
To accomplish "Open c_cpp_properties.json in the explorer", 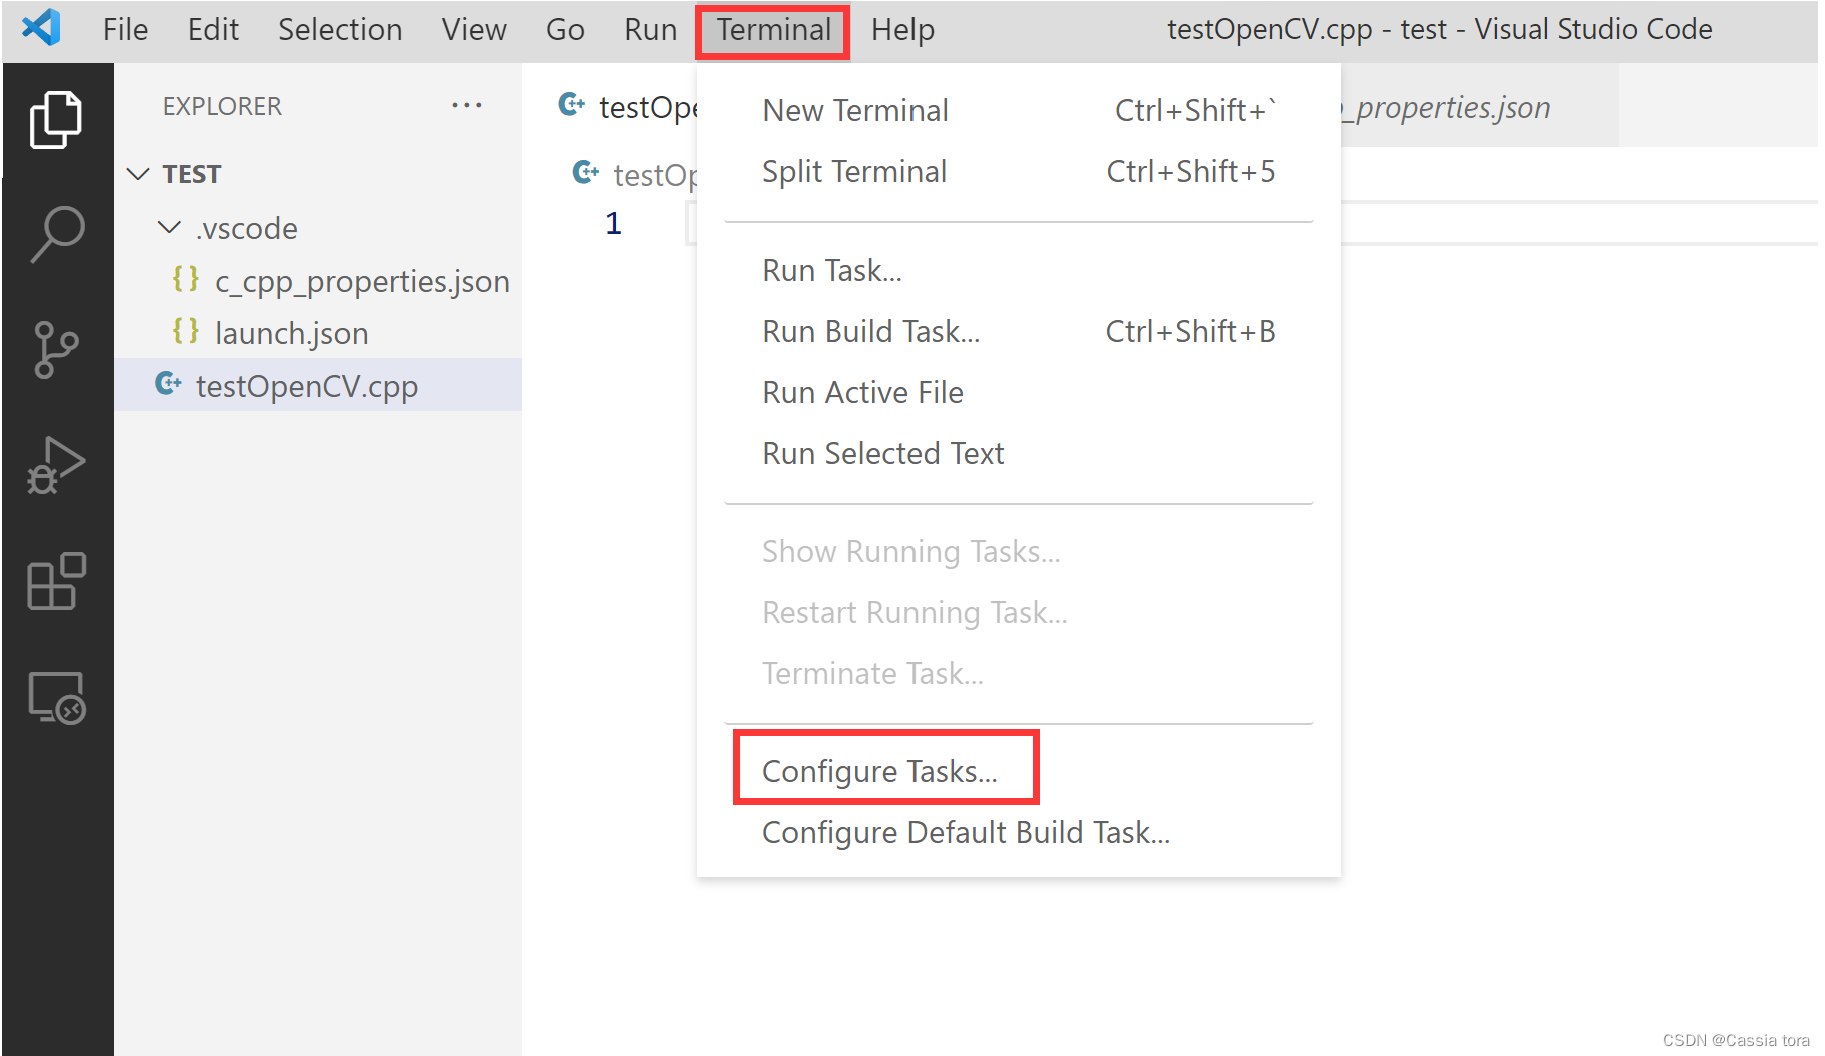I will (318, 281).
